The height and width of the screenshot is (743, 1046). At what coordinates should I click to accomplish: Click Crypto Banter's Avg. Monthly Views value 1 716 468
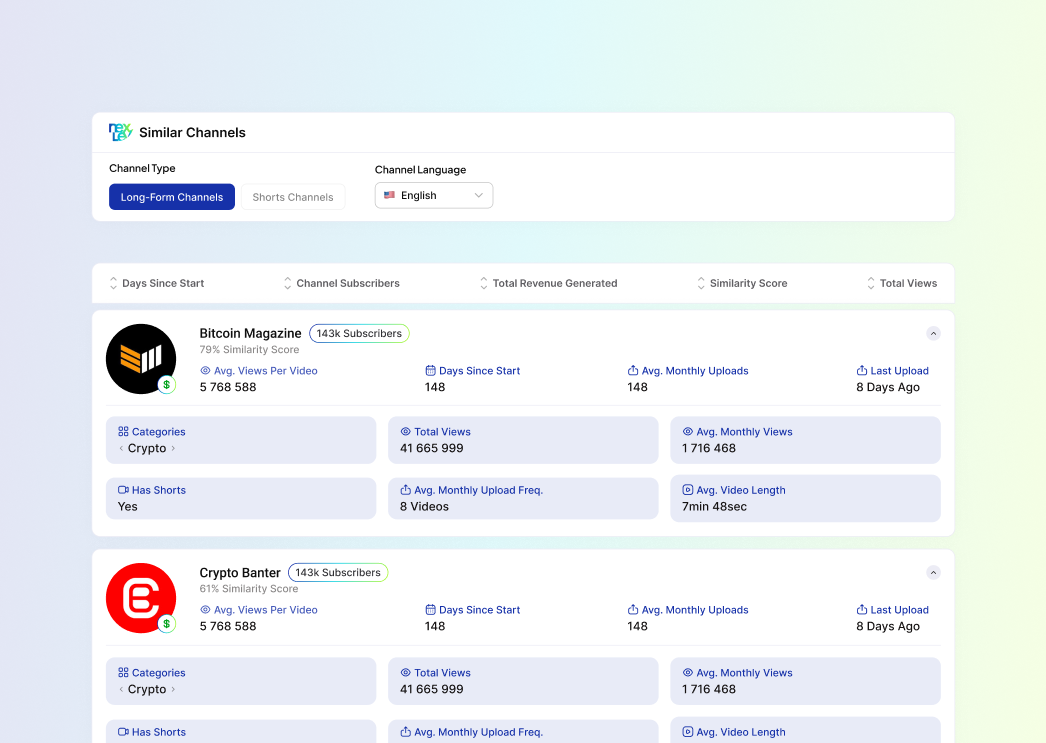click(709, 690)
